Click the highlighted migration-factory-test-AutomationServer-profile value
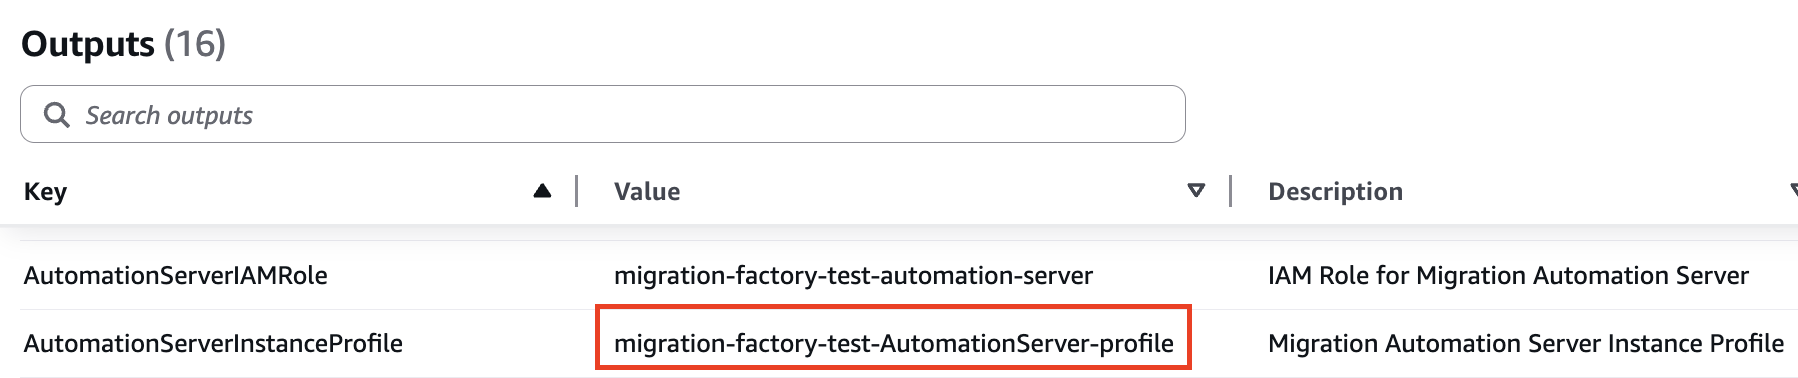The image size is (1798, 378). click(x=893, y=343)
